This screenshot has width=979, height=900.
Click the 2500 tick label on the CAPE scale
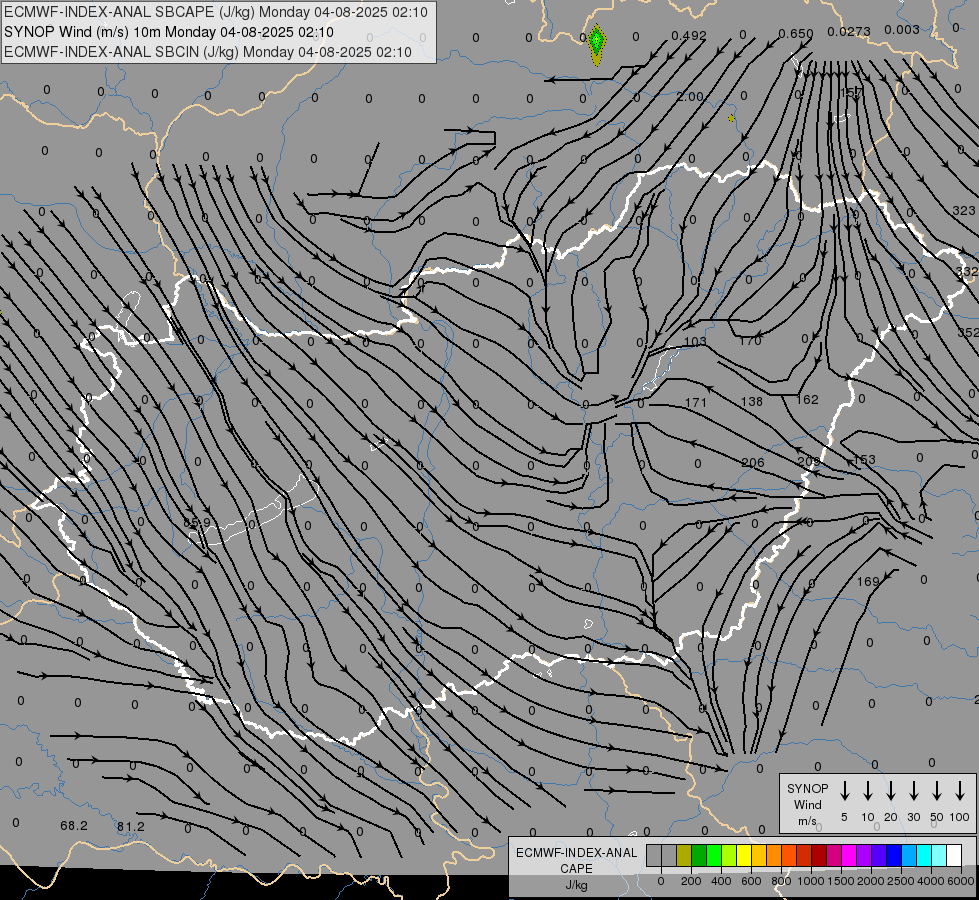(900, 881)
